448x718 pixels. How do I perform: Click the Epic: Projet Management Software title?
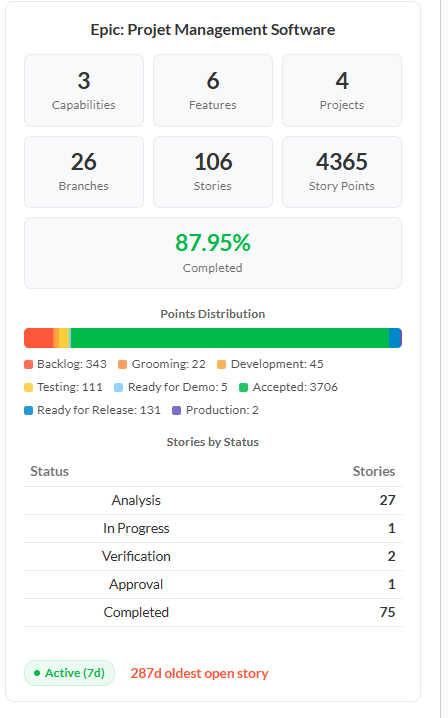coord(213,30)
